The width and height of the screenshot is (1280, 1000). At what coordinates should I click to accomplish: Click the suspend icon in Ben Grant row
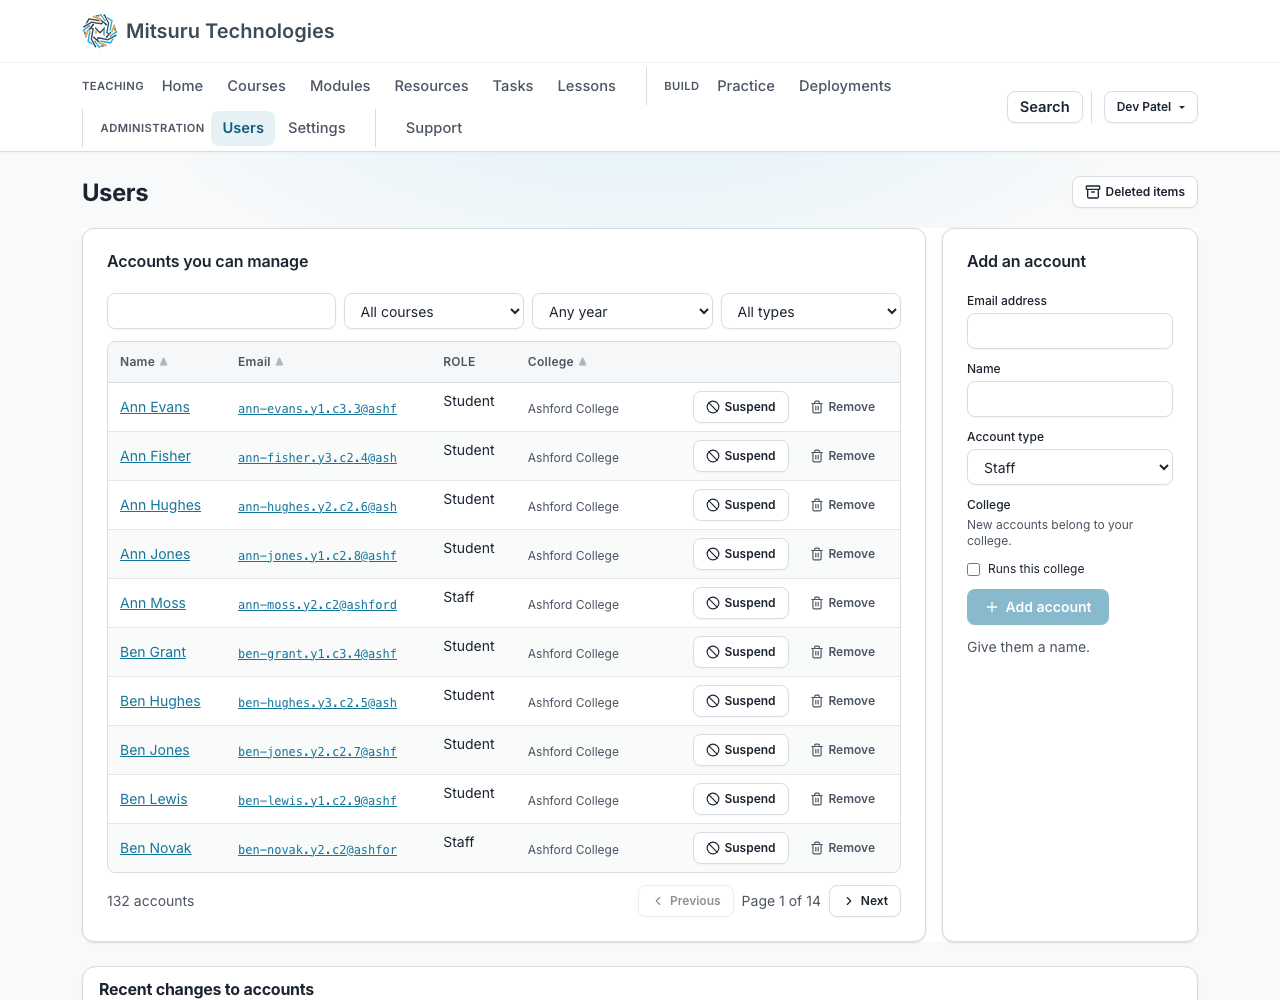click(713, 652)
